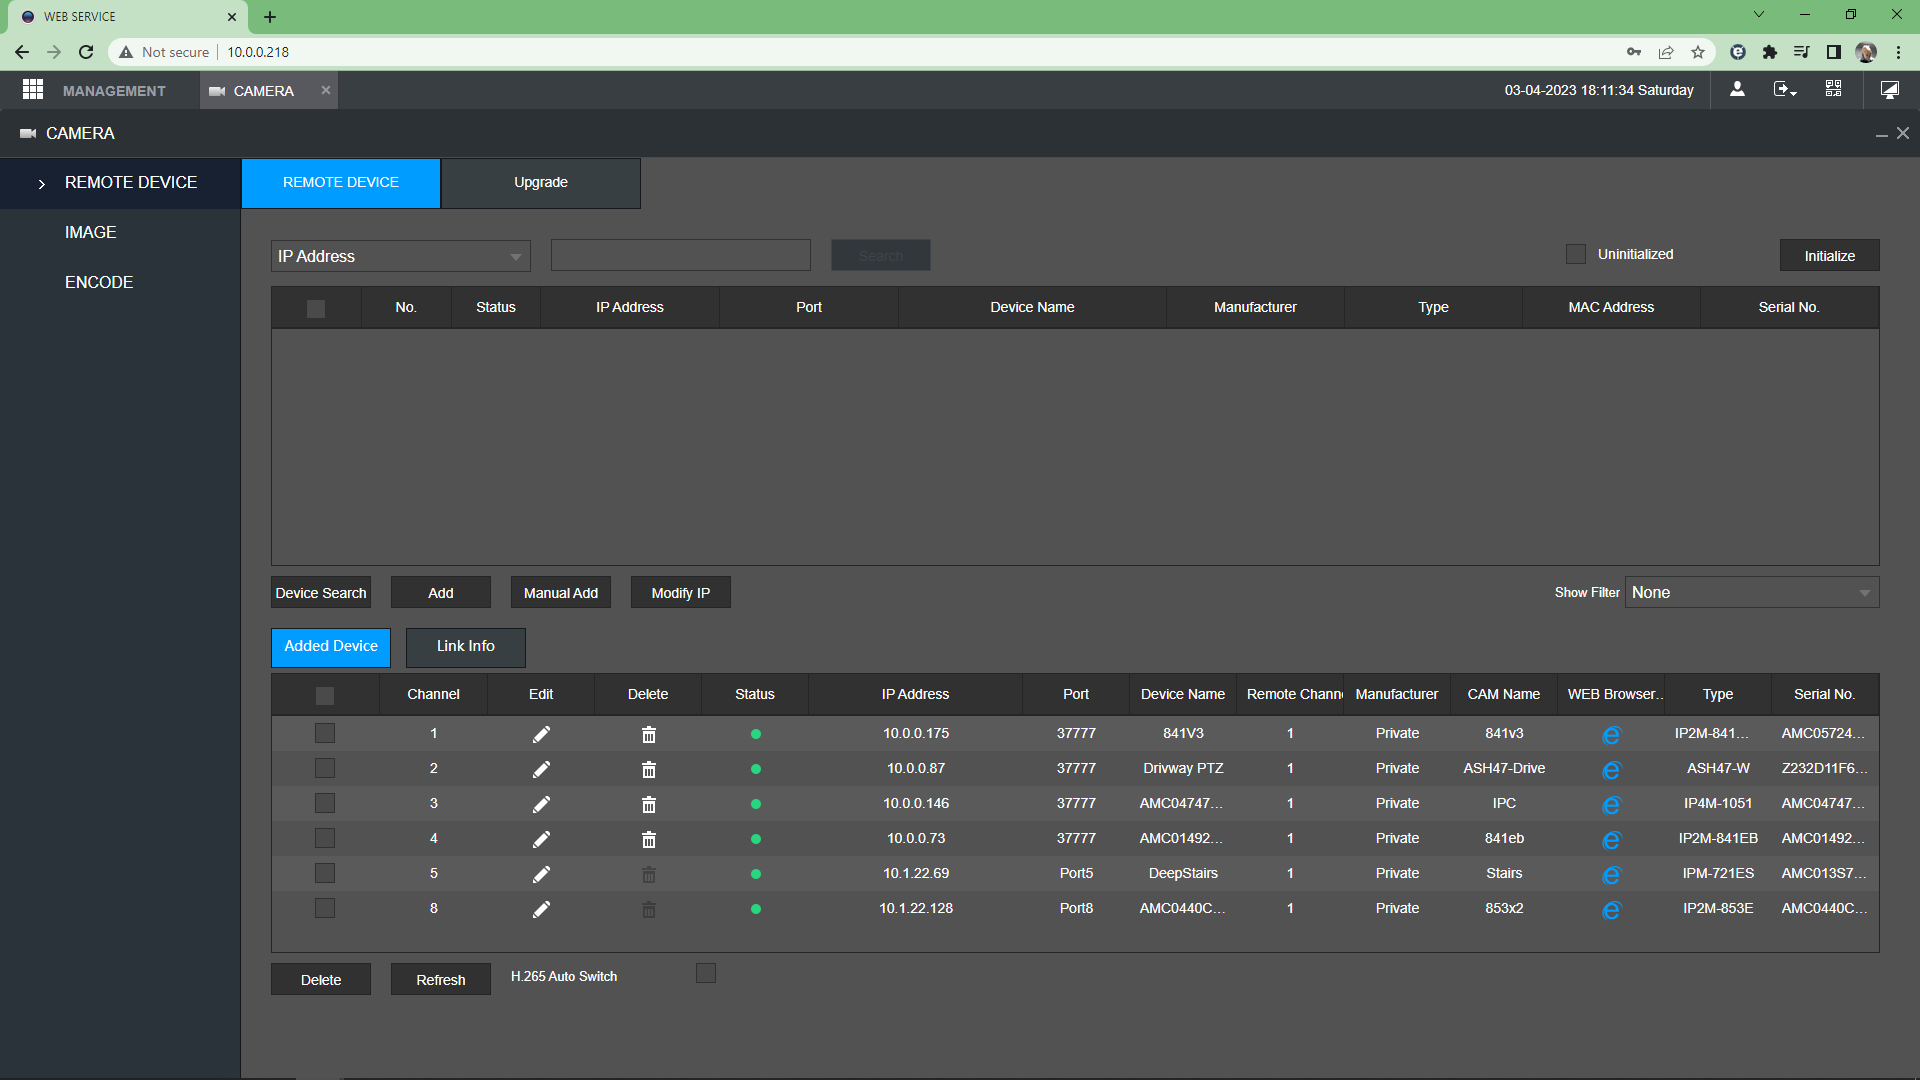Bookmark this page with star icon
The width and height of the screenshot is (1920, 1080).
click(1698, 52)
